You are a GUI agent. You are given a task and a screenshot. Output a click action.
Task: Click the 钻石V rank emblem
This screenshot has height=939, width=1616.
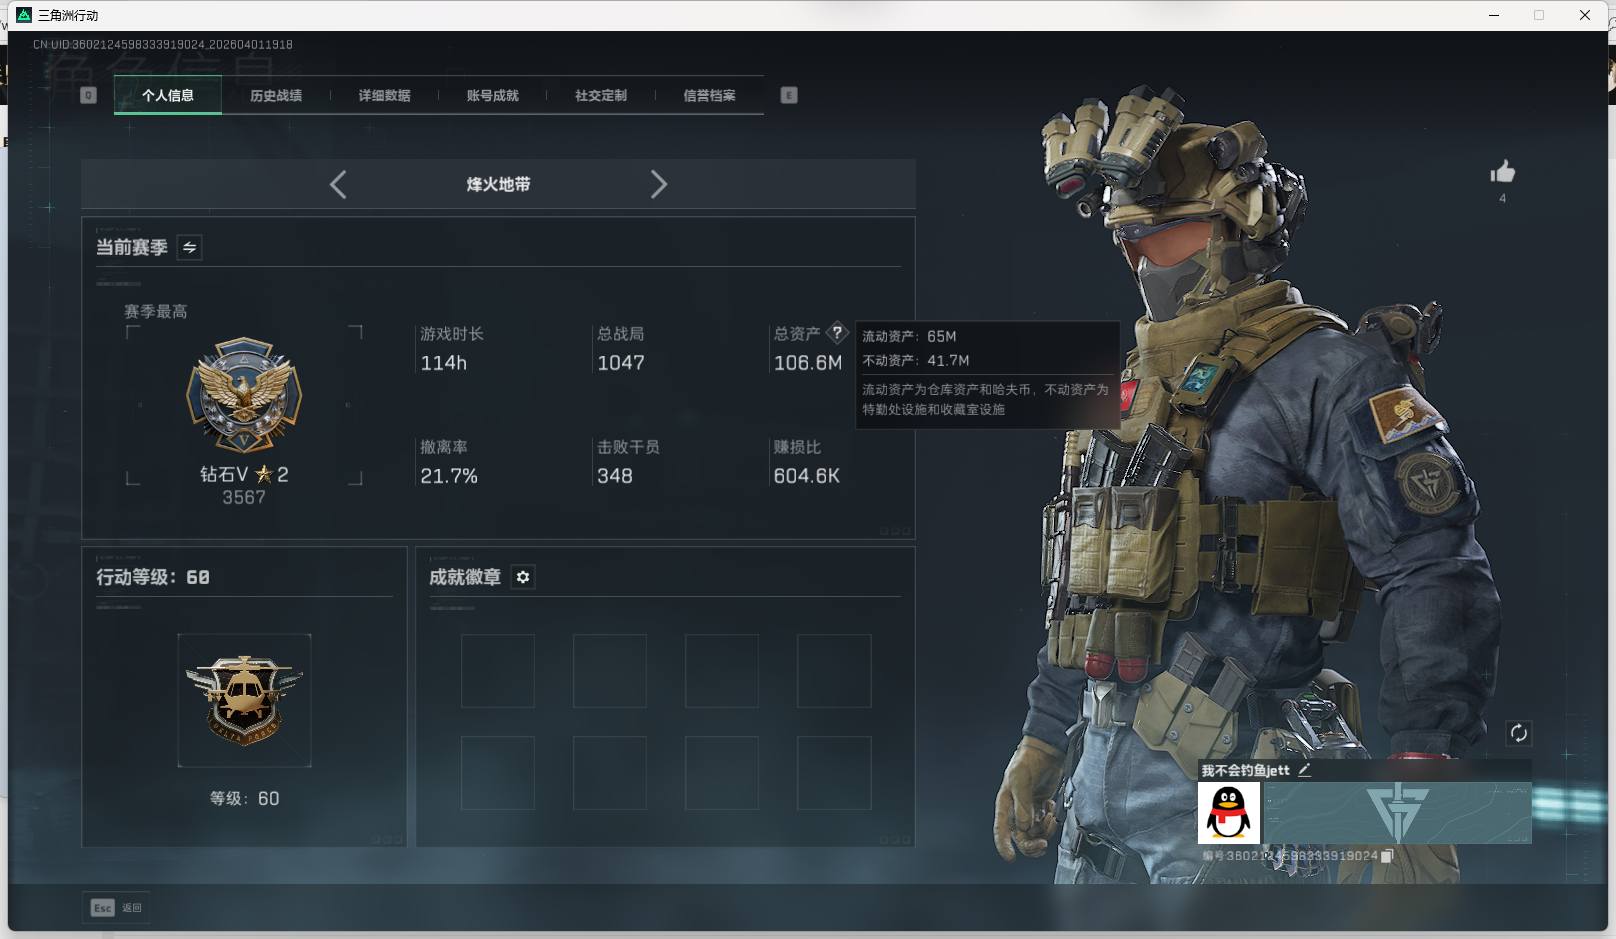[244, 394]
